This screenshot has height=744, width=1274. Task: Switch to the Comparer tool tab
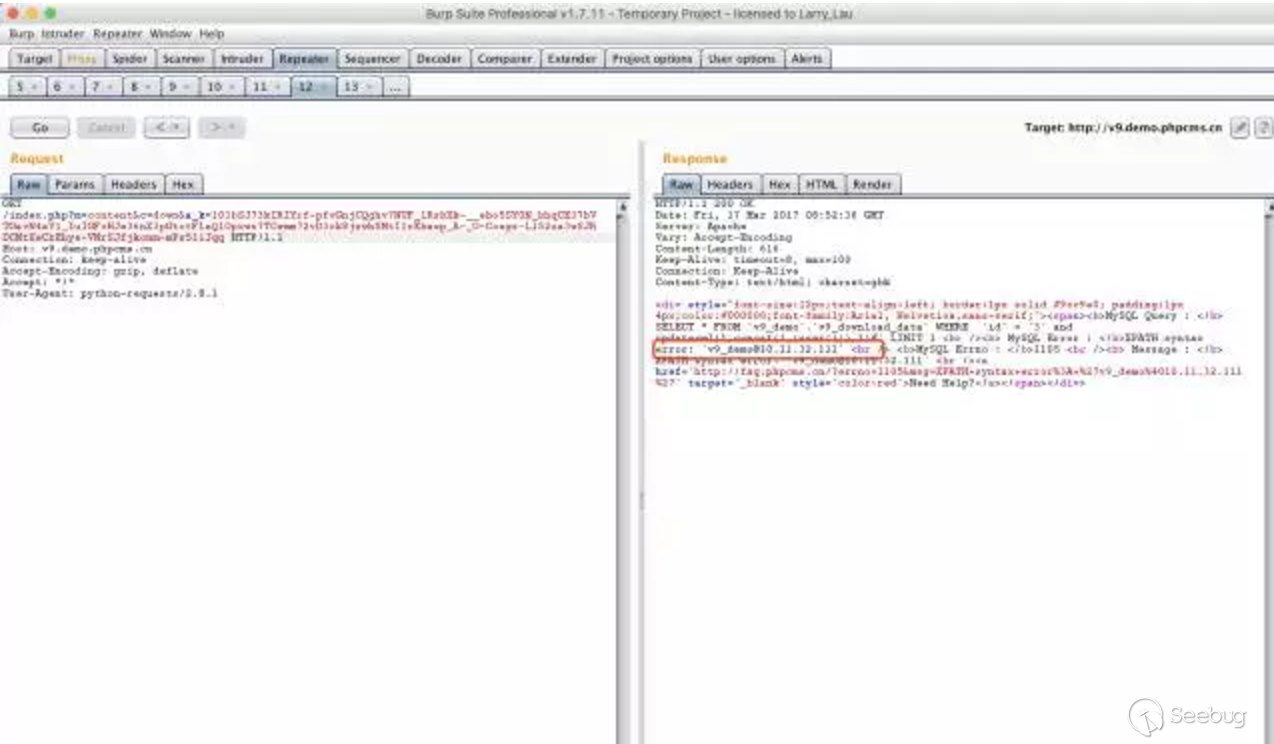[505, 59]
